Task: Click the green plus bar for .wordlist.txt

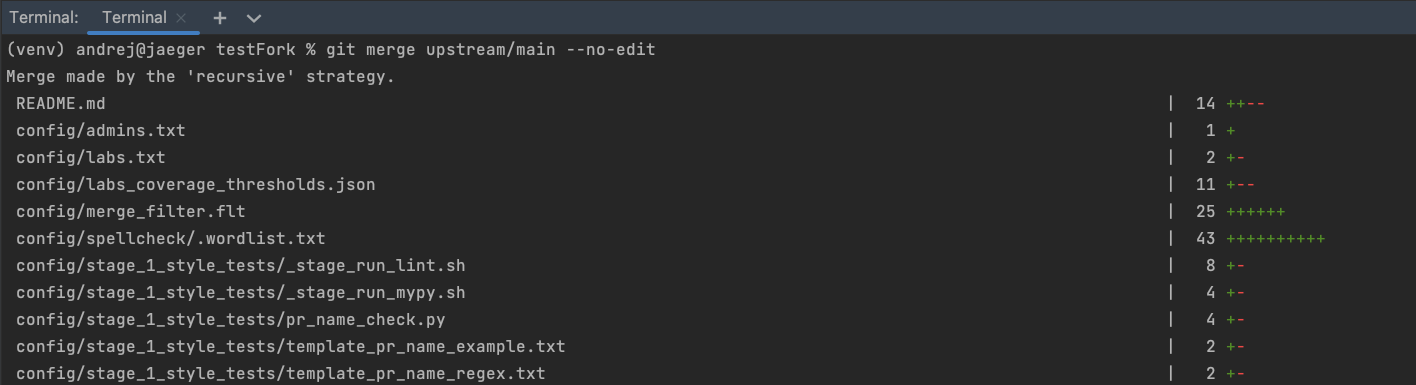Action: (1275, 238)
